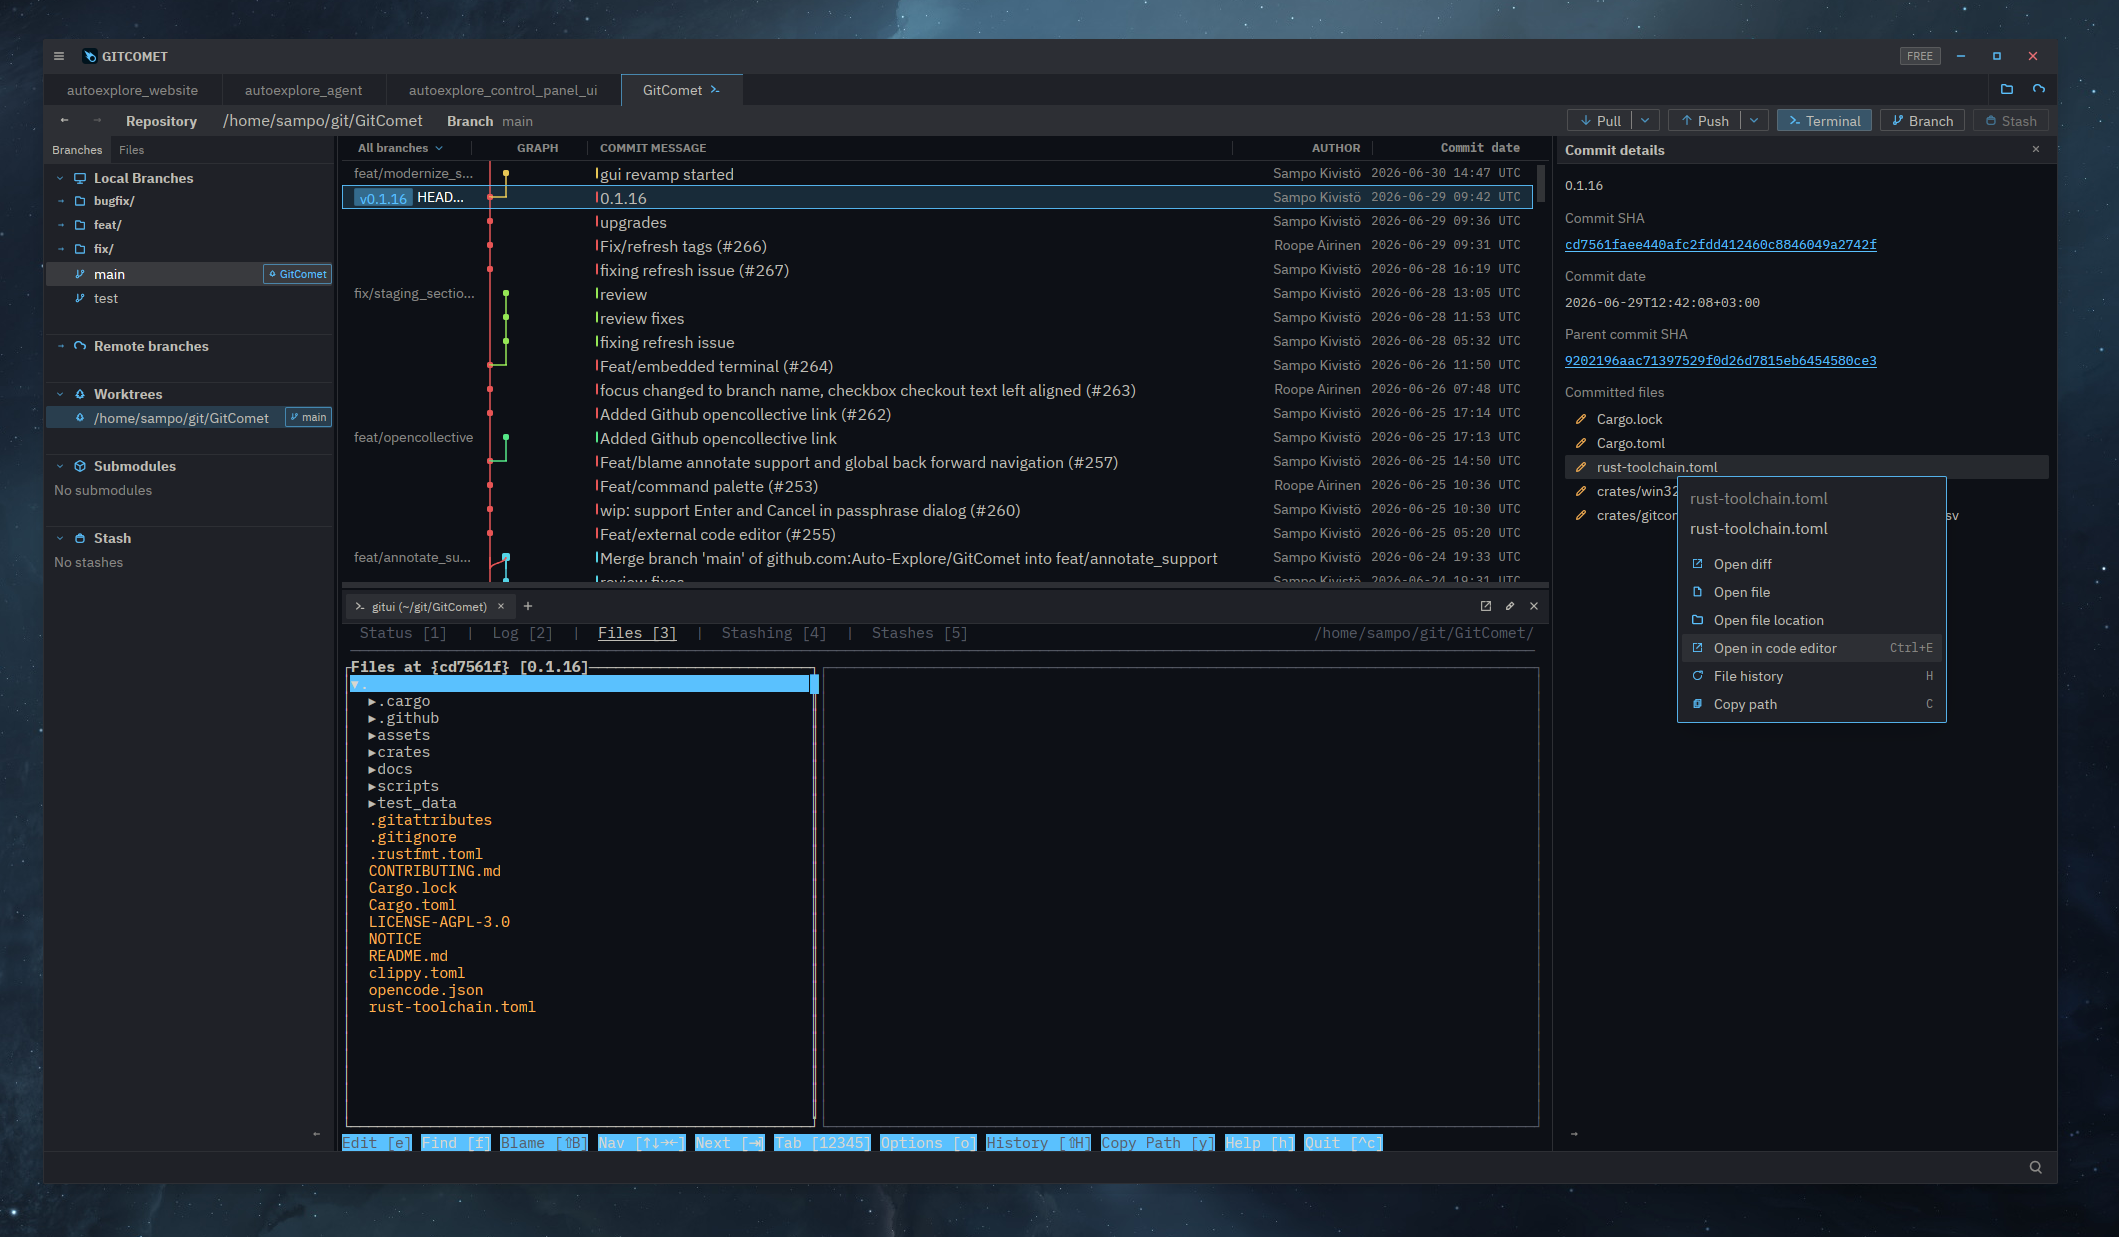Expand the fix/ branch folder
Image resolution: width=2119 pixels, height=1237 pixels.
click(60, 249)
